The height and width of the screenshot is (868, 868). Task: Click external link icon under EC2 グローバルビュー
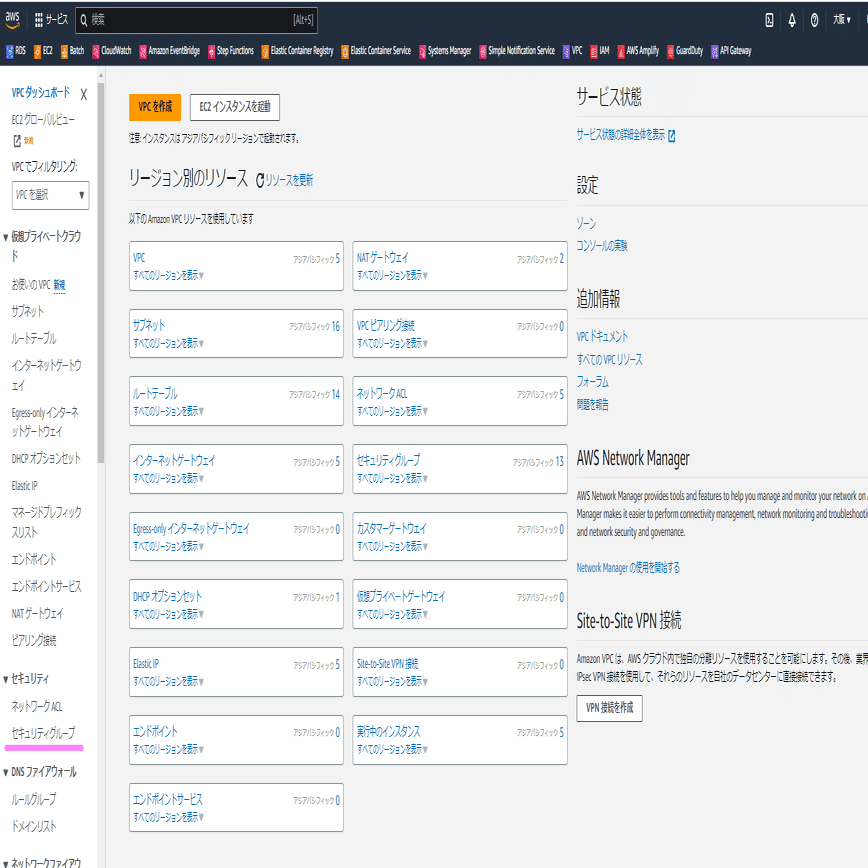17,141
